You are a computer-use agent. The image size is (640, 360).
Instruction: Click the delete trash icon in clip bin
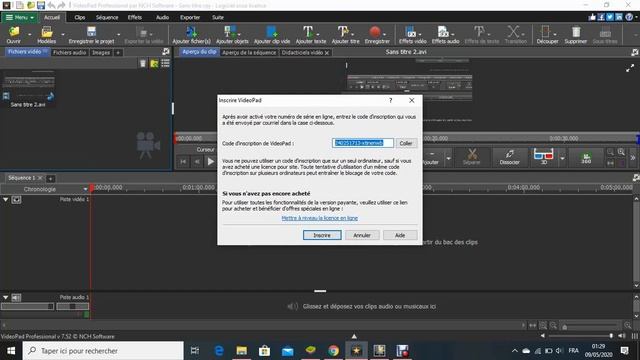coord(143,63)
